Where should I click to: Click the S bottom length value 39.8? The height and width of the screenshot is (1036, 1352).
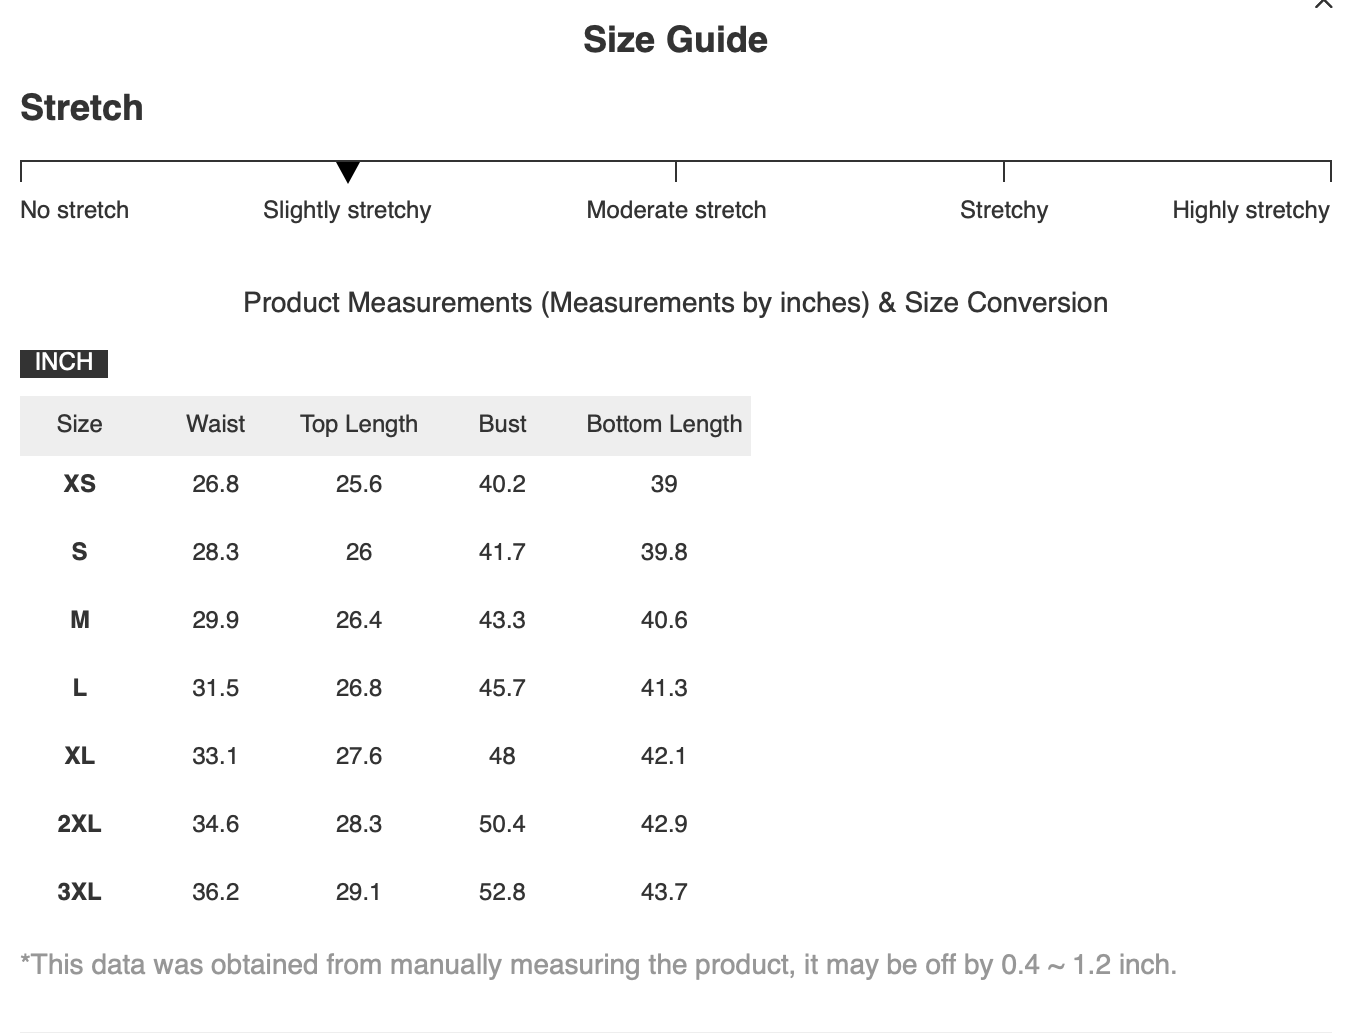[664, 552]
